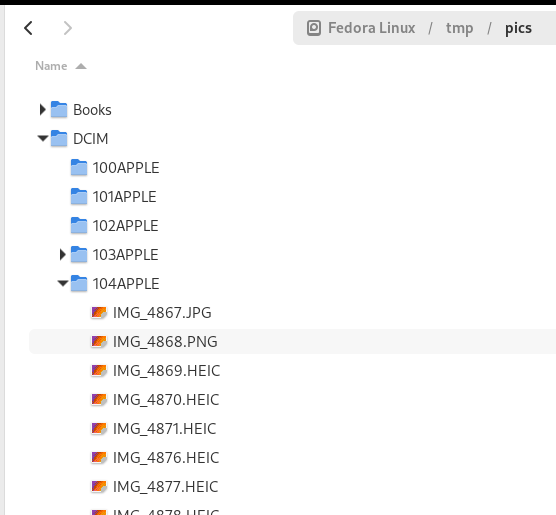556x515 pixels.
Task: Click the IMG_4868.PNG image icon
Action: [99, 342]
